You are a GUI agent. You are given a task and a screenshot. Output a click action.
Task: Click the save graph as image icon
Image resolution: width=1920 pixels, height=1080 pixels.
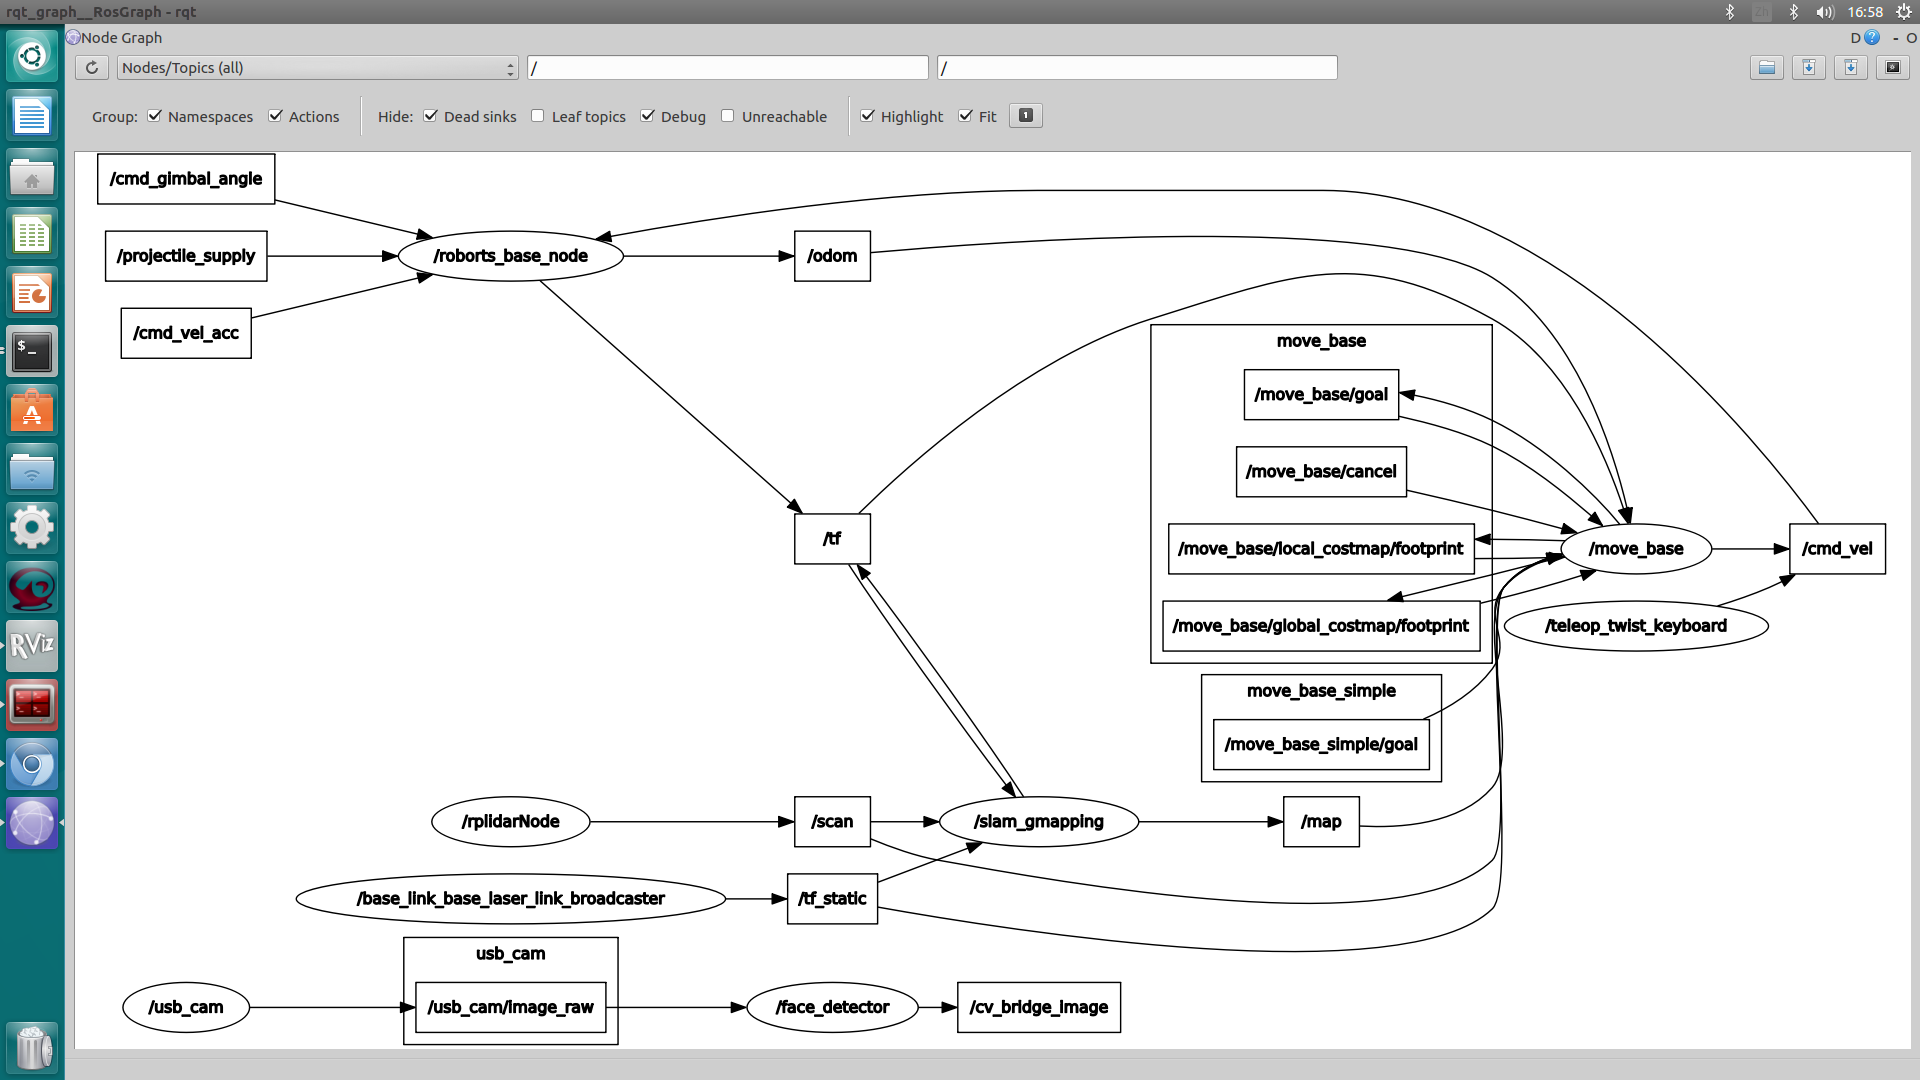tap(1892, 68)
